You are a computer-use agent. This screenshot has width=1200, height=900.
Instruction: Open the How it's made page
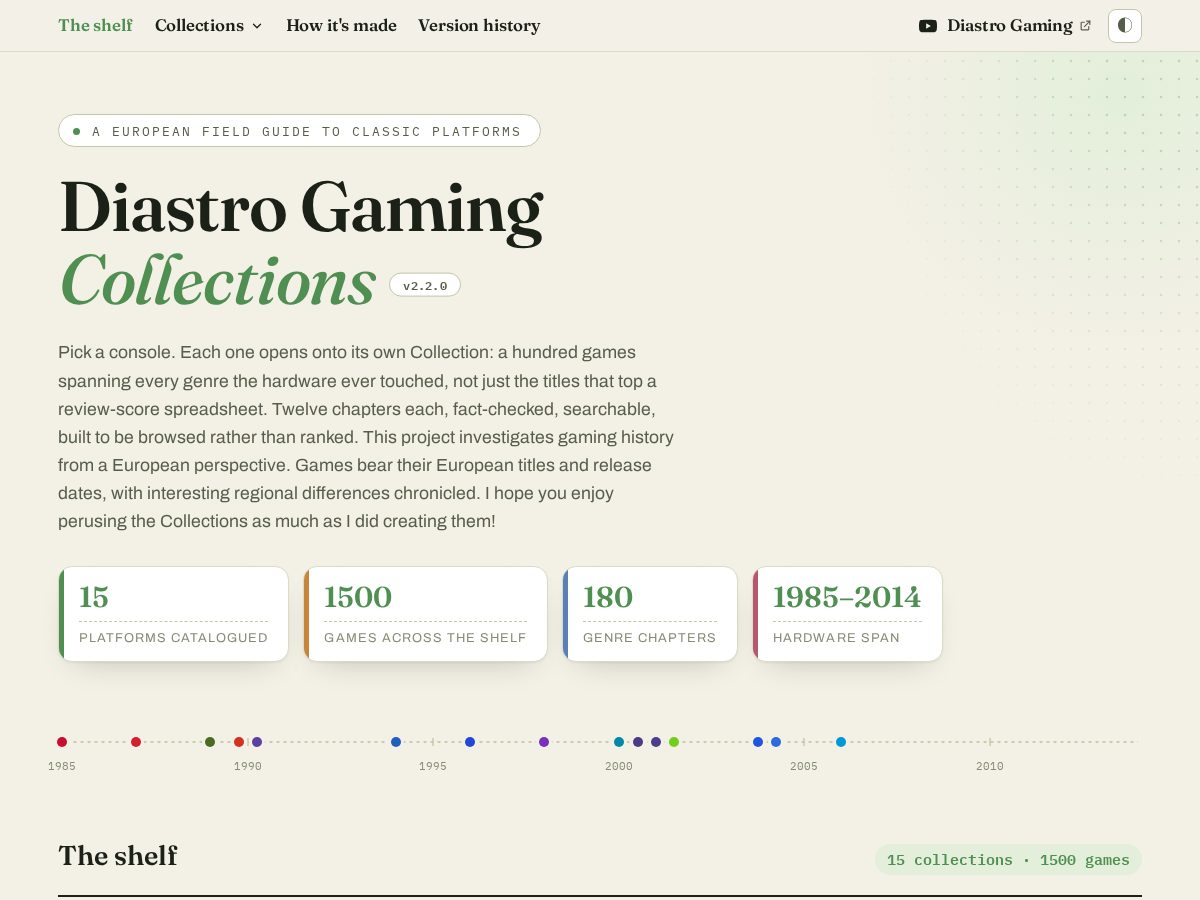[x=341, y=26]
